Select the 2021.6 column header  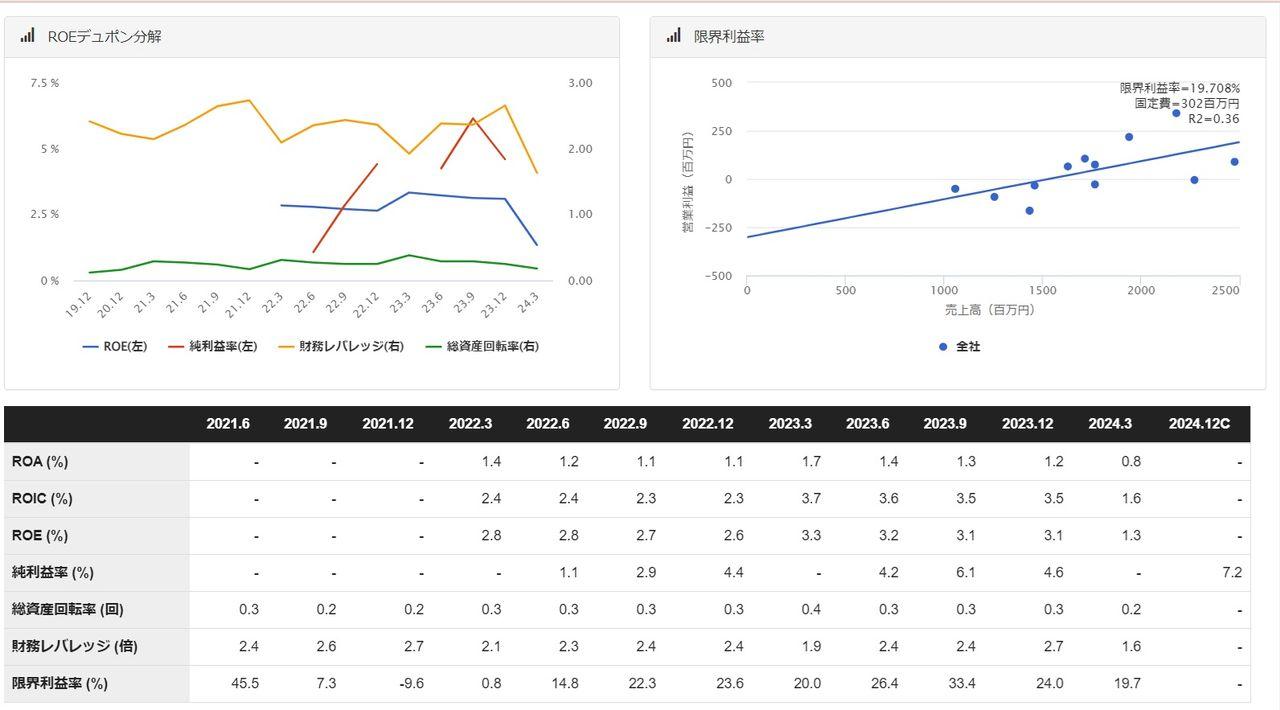click(x=228, y=424)
